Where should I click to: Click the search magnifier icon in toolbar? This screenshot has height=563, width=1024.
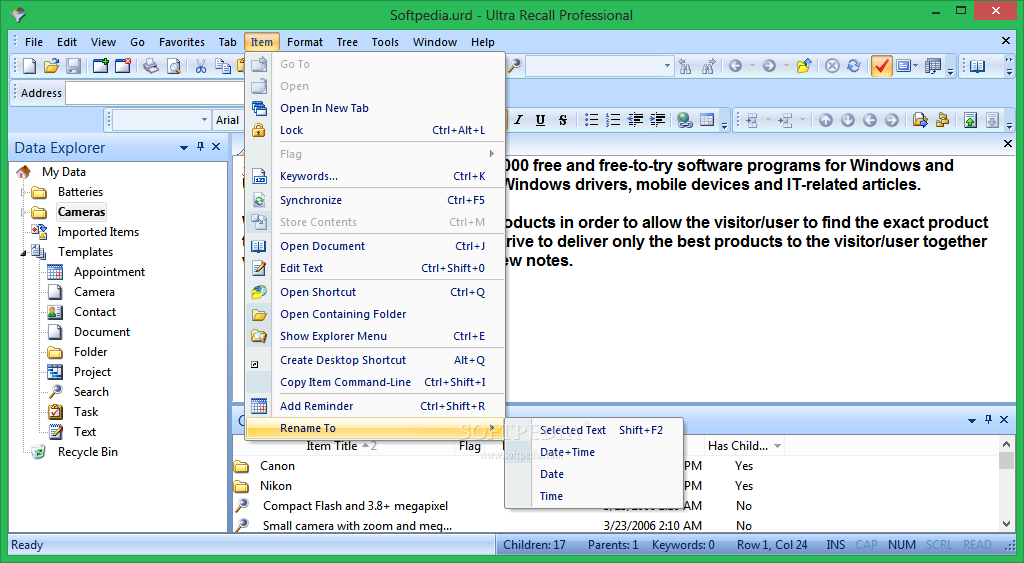pos(515,66)
